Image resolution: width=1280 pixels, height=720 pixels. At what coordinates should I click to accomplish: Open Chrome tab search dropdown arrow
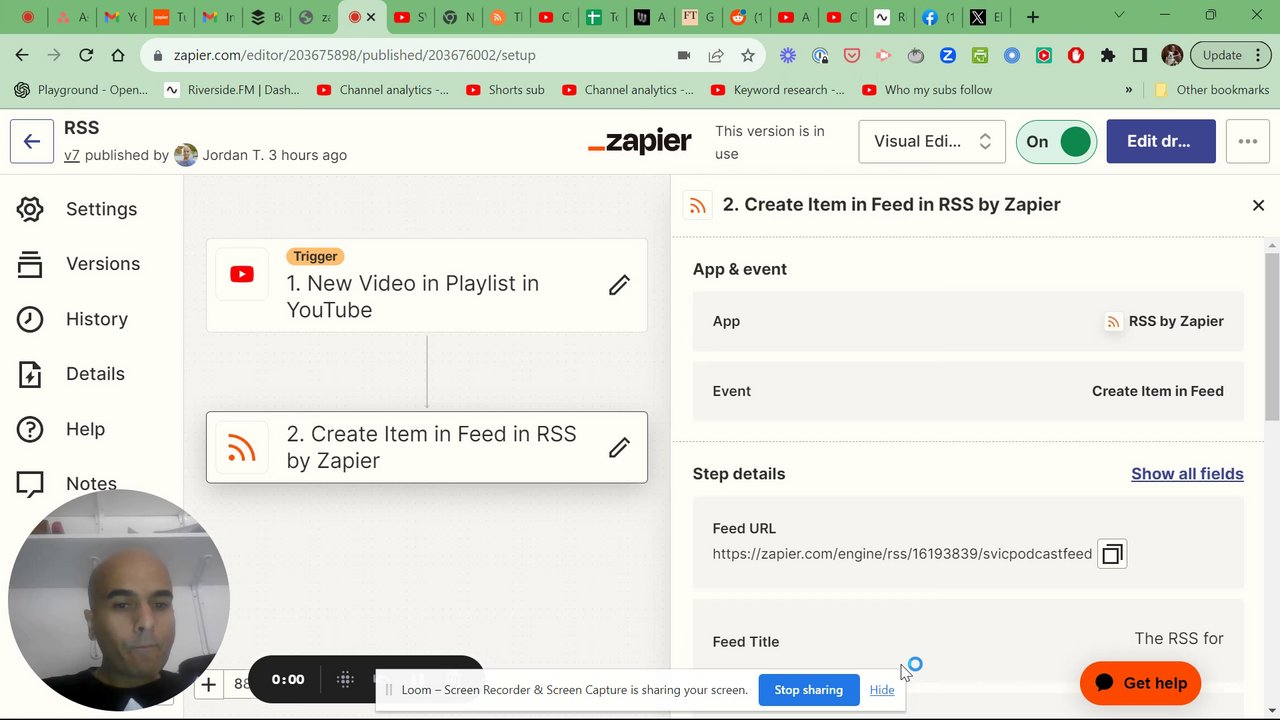pos(1119,16)
